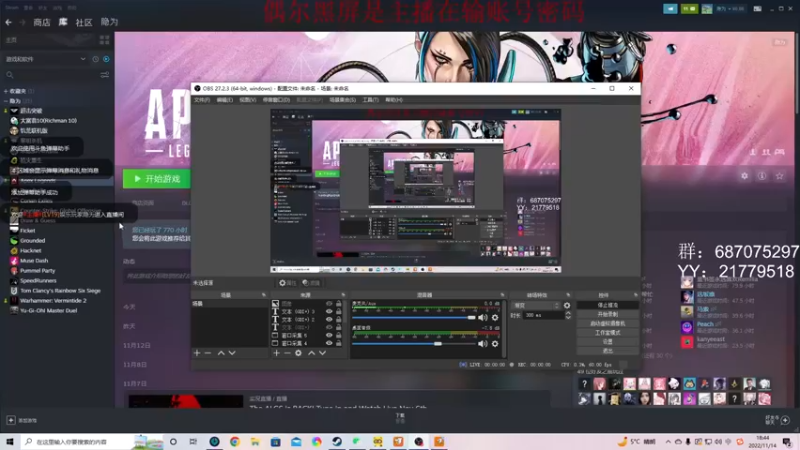800x450 pixels.
Task: Toggle visibility of 窗口采集 4 source
Action: coord(329,343)
